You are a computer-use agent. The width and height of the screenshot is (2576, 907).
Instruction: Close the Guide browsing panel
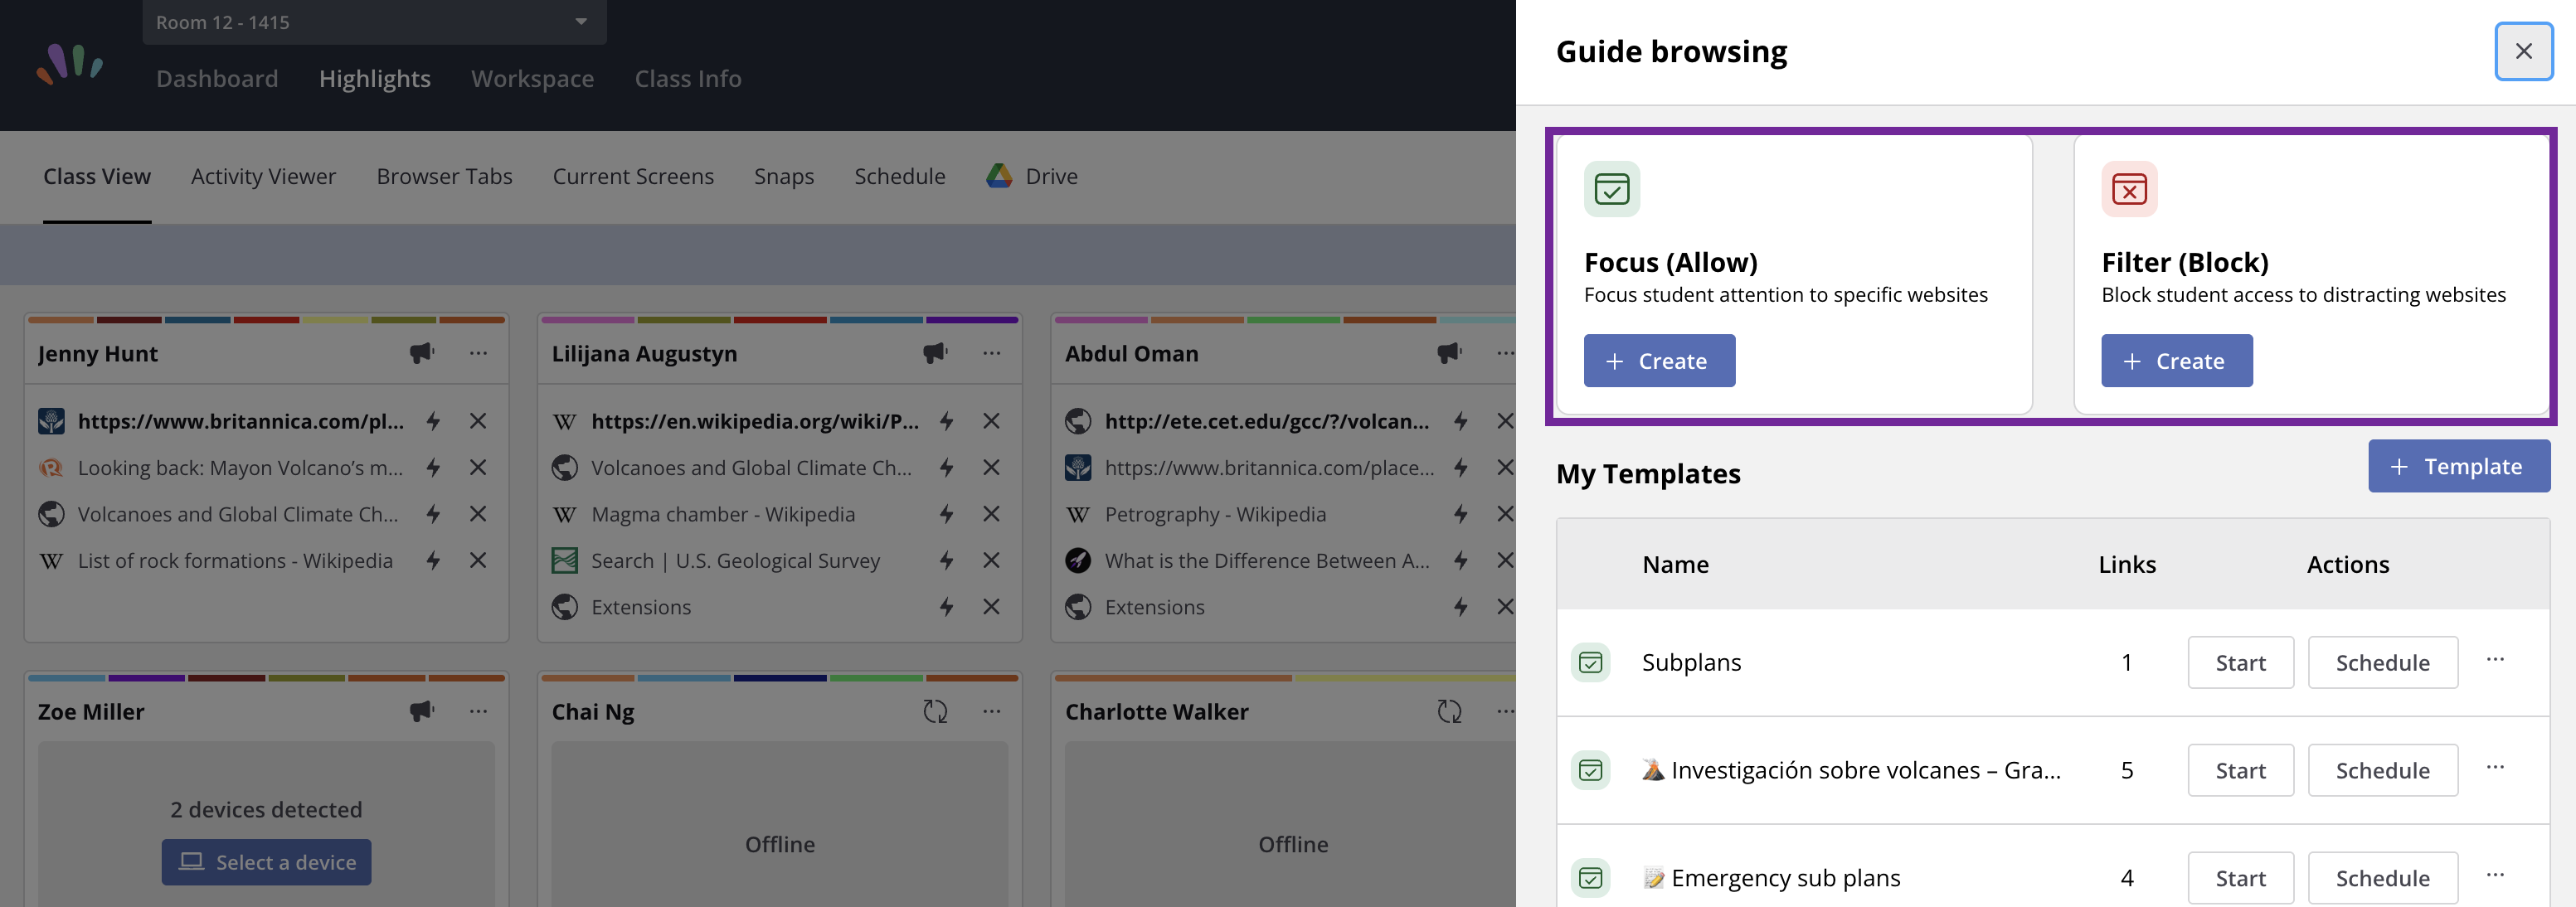pyautogui.click(x=2523, y=51)
